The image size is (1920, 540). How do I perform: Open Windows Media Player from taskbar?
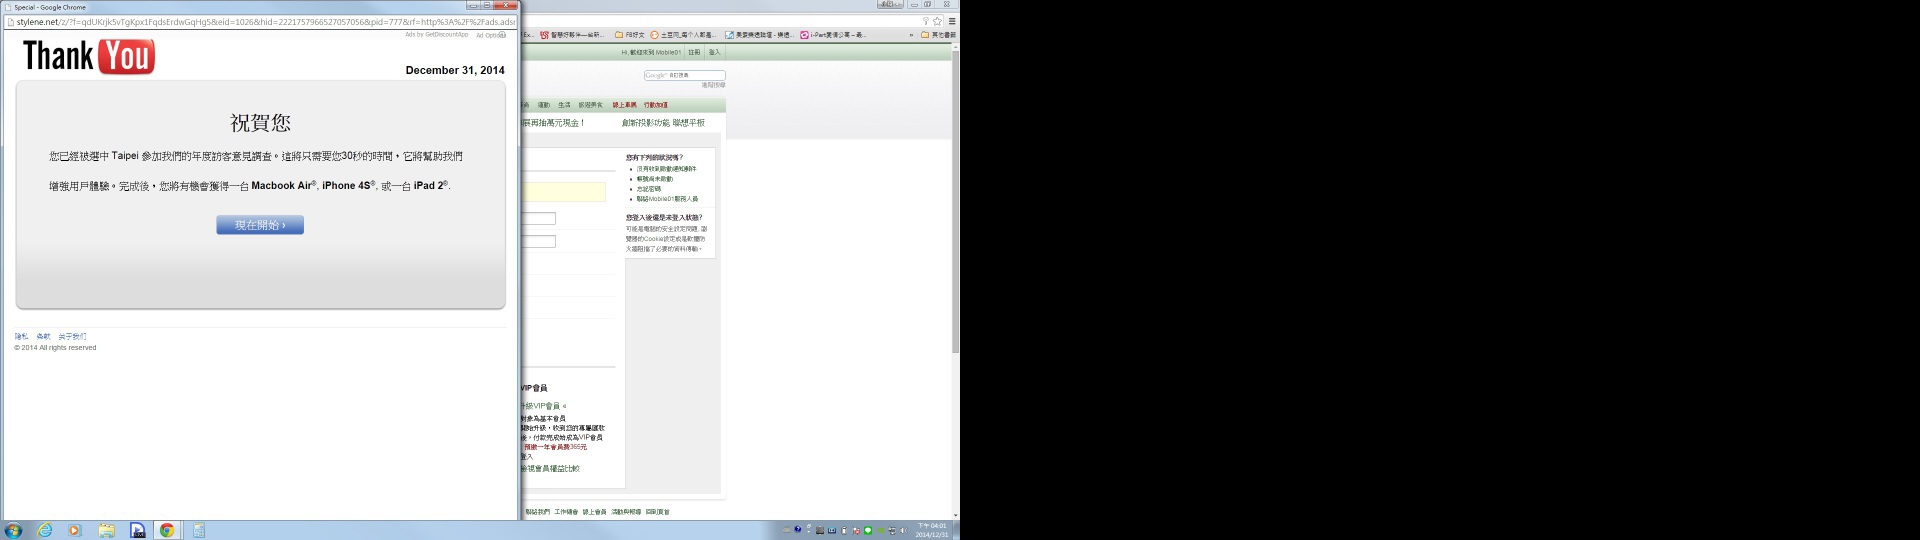[x=74, y=531]
